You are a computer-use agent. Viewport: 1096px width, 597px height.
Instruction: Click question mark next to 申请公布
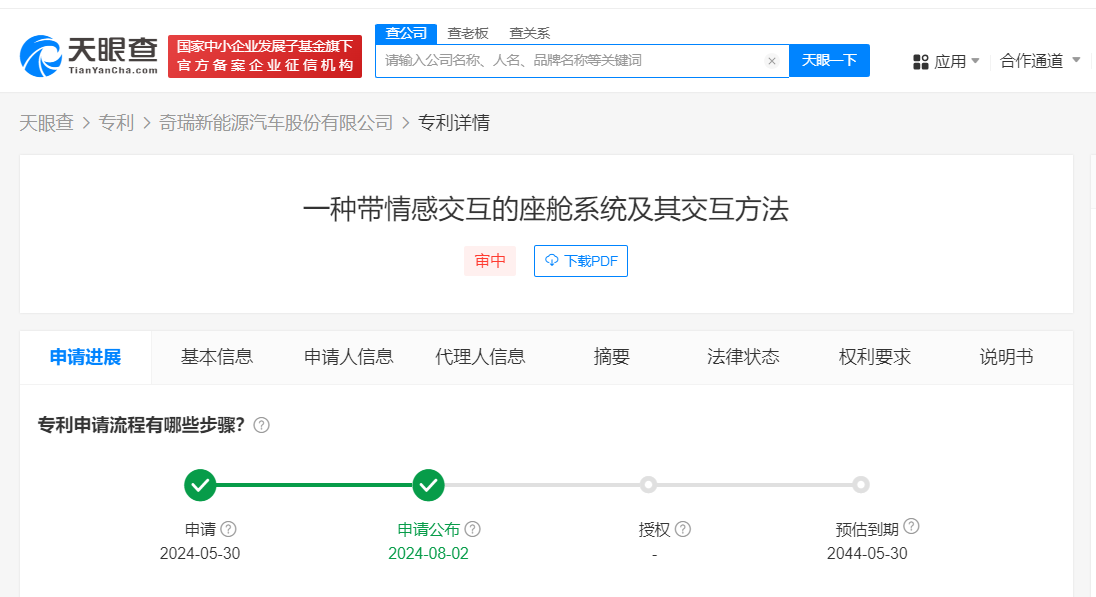pyautogui.click(x=473, y=529)
